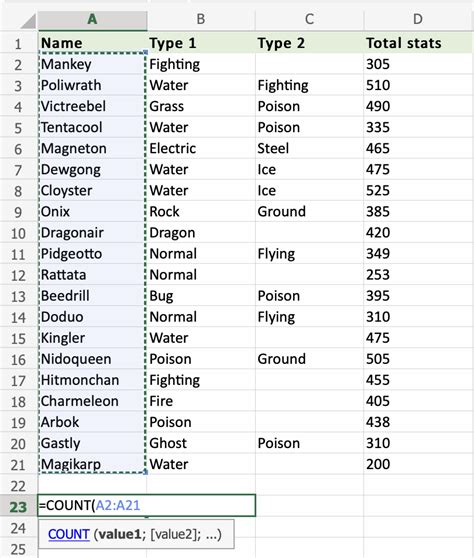Select column C header
Viewport: 474px width, 558px height.
[x=310, y=20]
